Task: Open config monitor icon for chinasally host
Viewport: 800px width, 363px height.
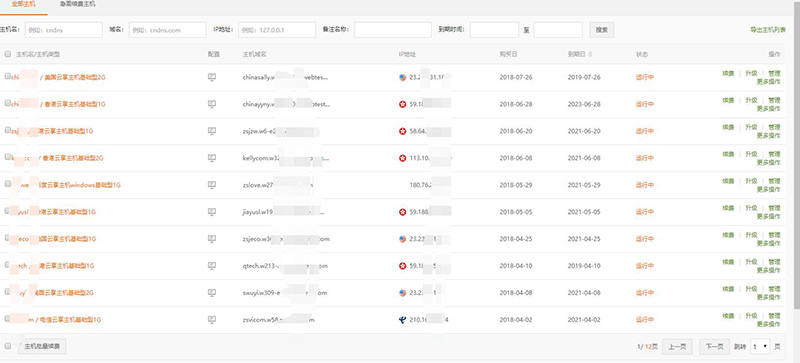Action: point(212,77)
